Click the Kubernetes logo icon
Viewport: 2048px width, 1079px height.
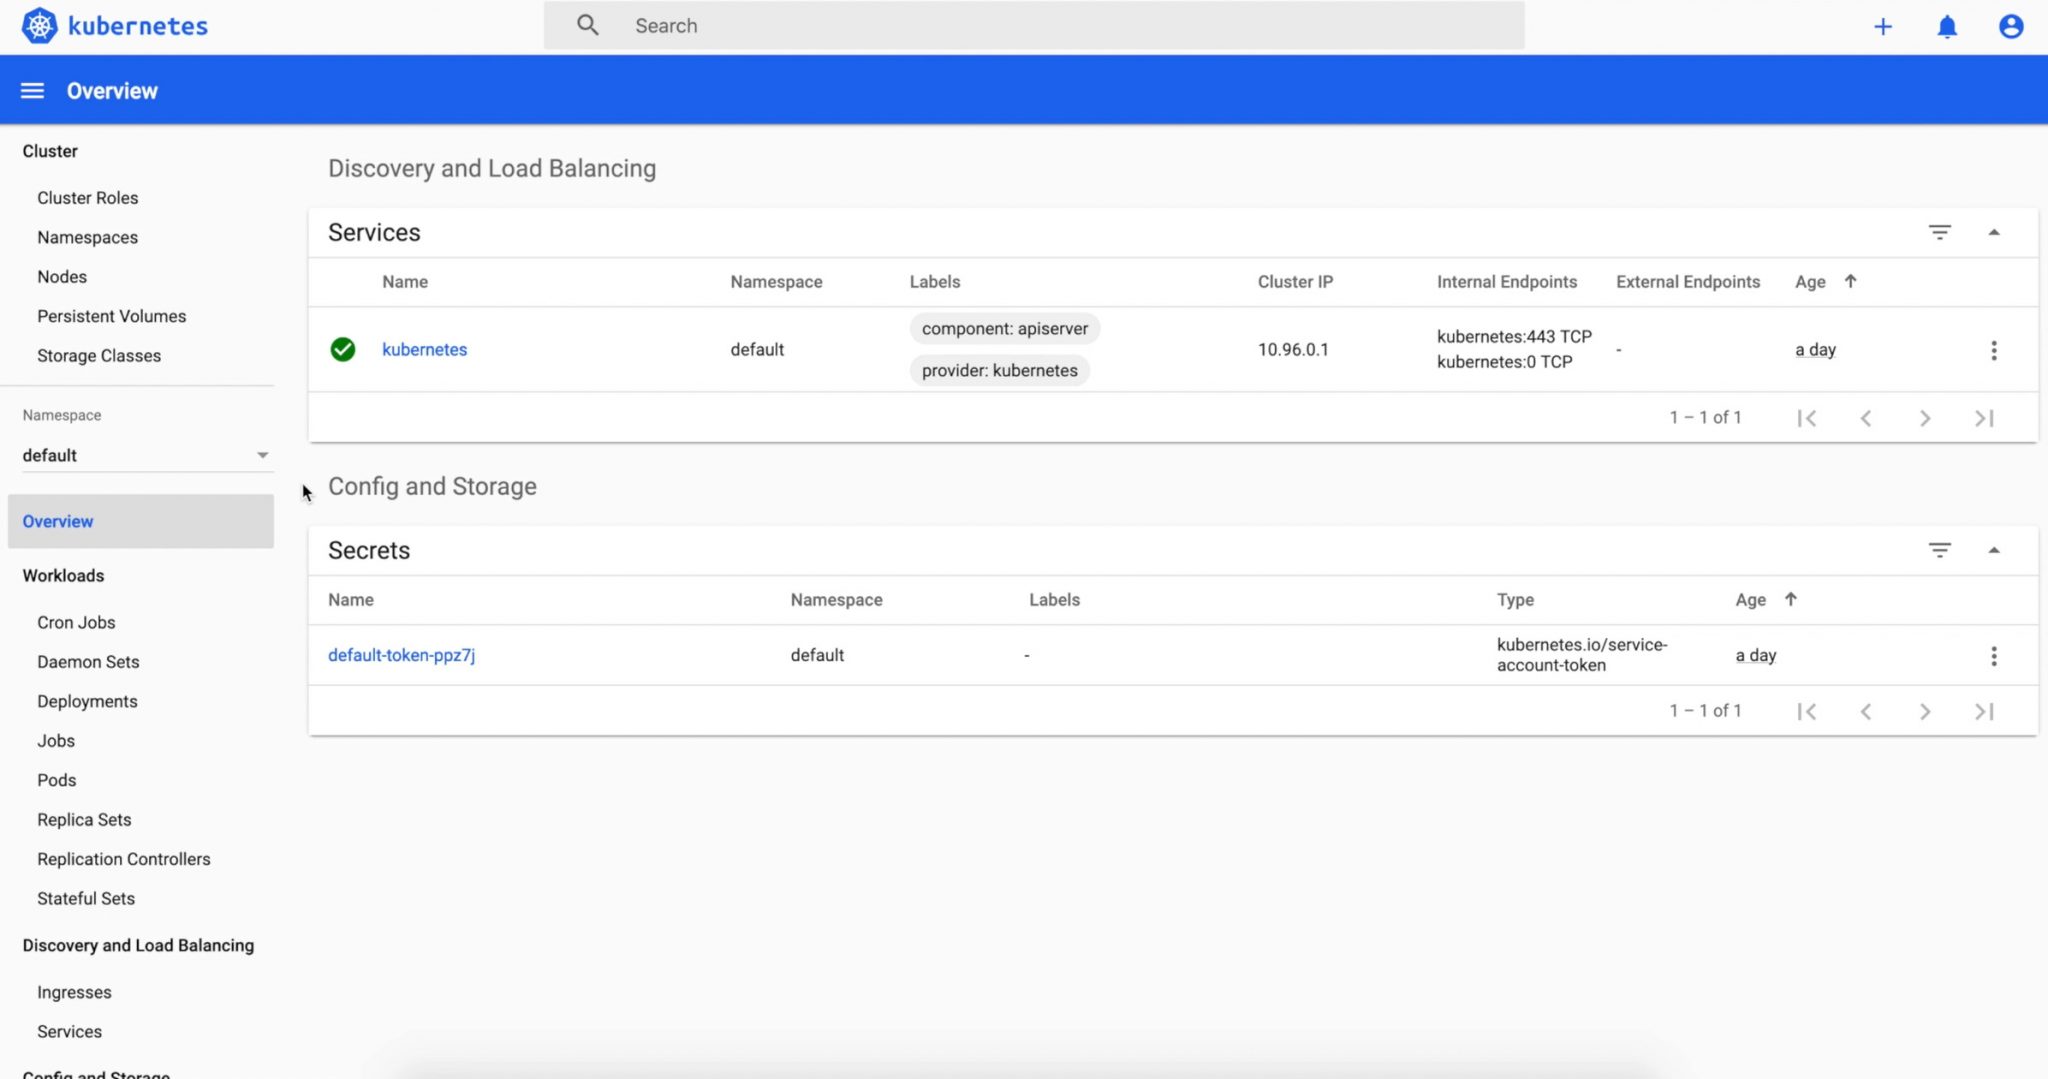point(40,26)
